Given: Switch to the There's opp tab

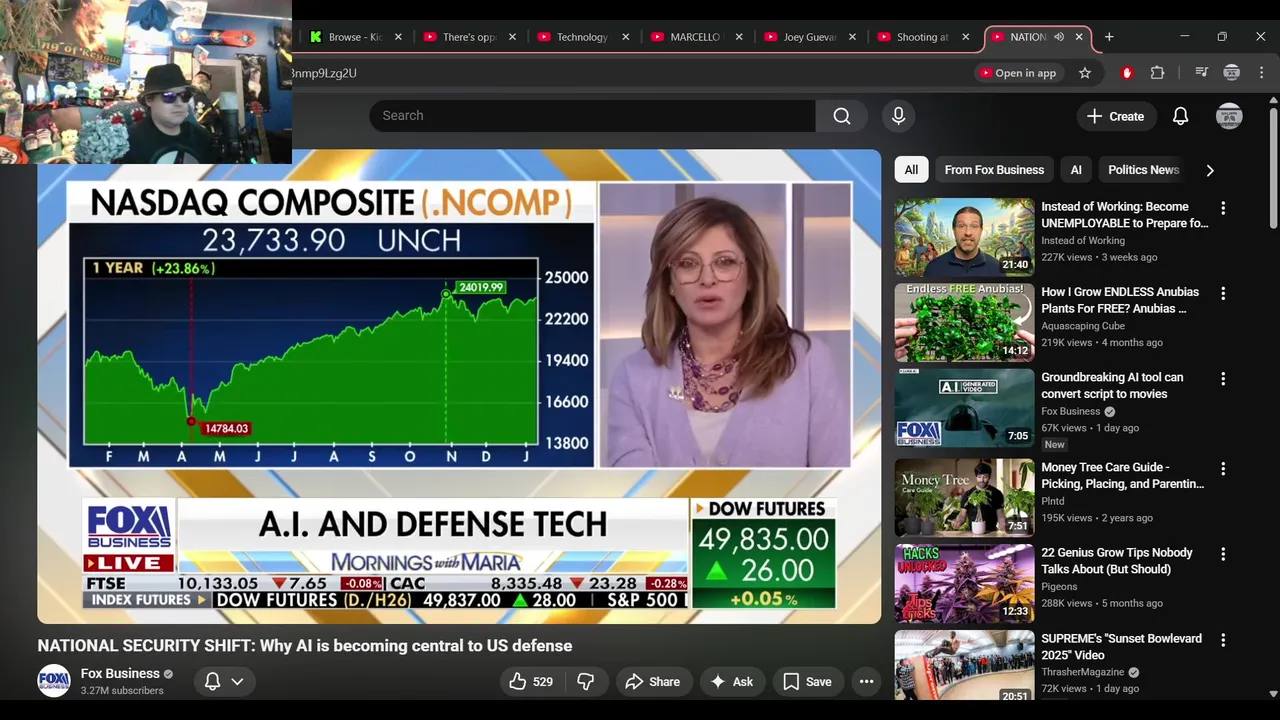Looking at the screenshot, I should tap(468, 37).
